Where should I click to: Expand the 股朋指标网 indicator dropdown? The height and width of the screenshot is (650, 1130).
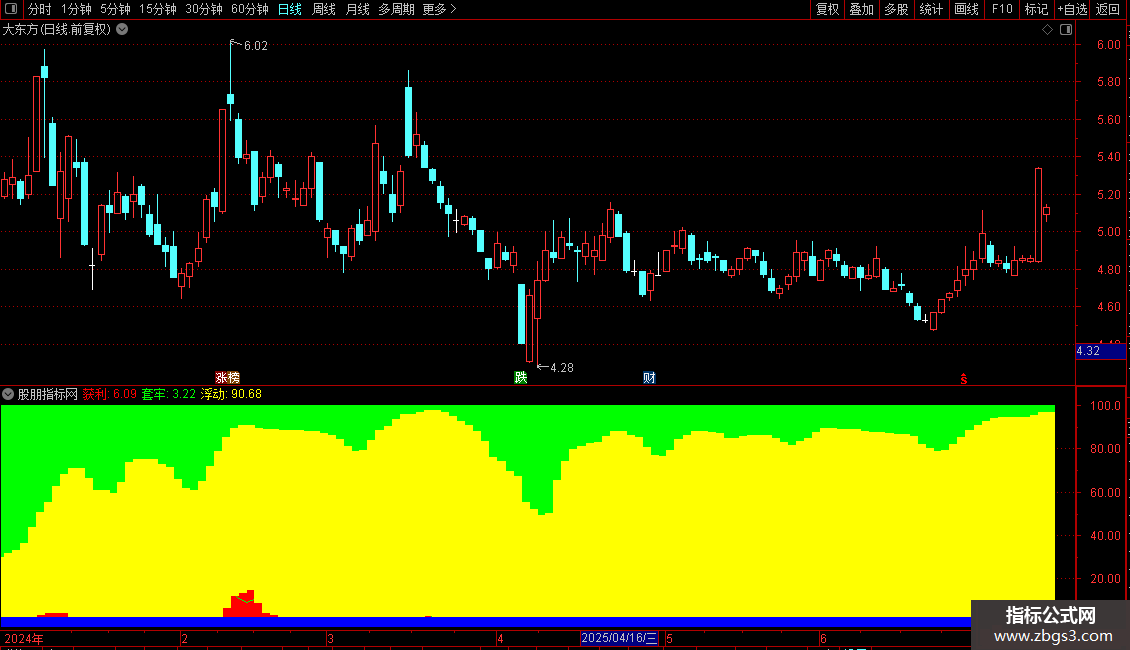[x=8, y=394]
